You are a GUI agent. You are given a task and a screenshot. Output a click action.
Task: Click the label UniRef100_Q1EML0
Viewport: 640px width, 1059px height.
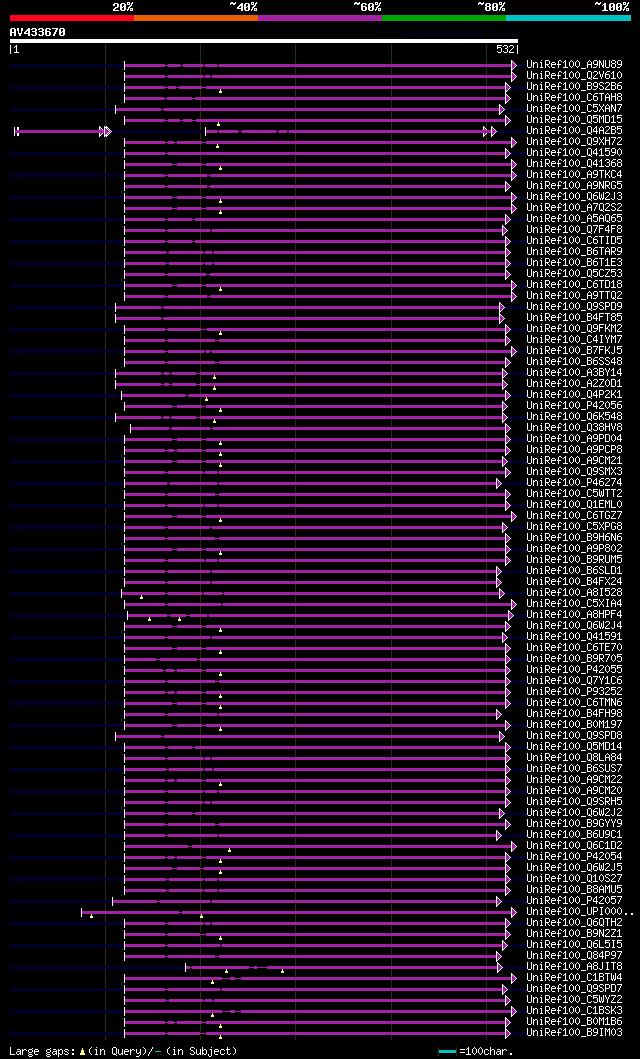click(x=575, y=505)
